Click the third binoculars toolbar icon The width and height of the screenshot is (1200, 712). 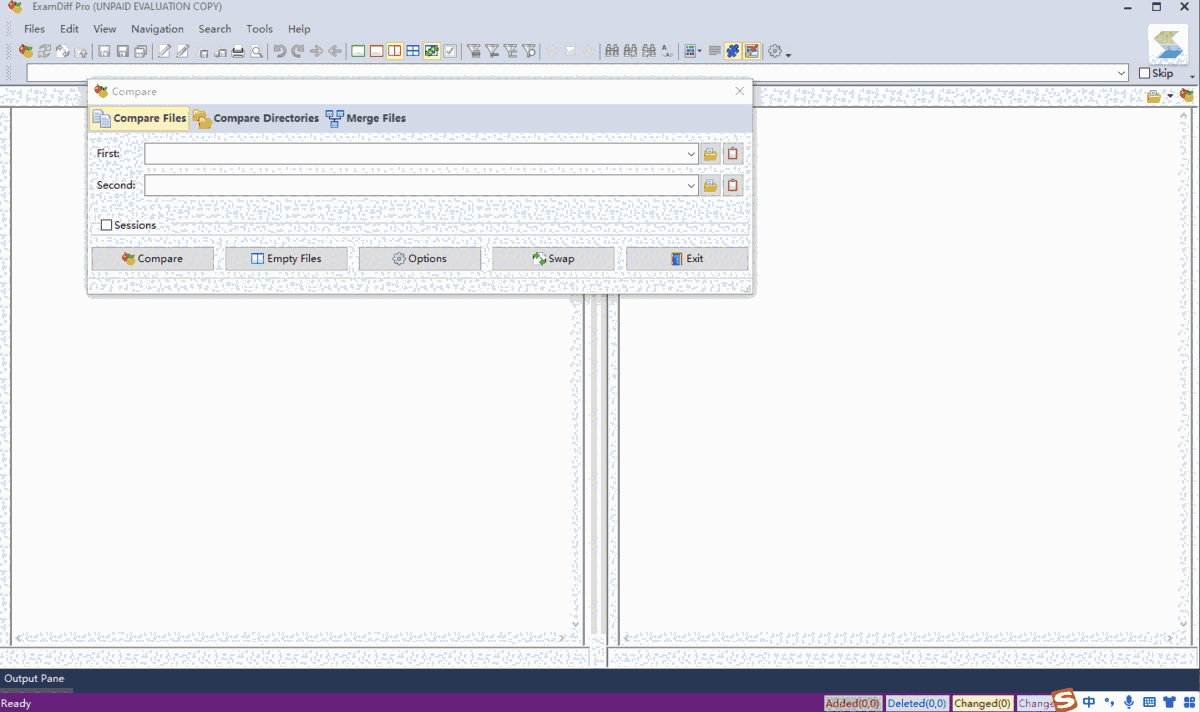[649, 51]
